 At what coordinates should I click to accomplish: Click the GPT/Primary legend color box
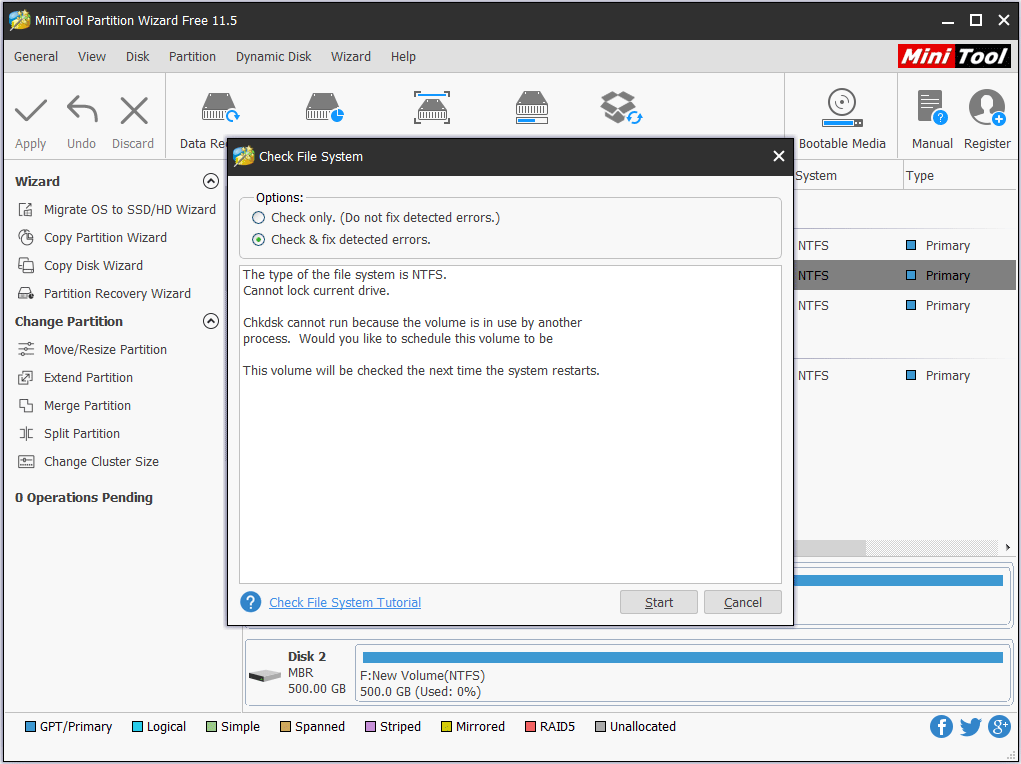pyautogui.click(x=30, y=726)
